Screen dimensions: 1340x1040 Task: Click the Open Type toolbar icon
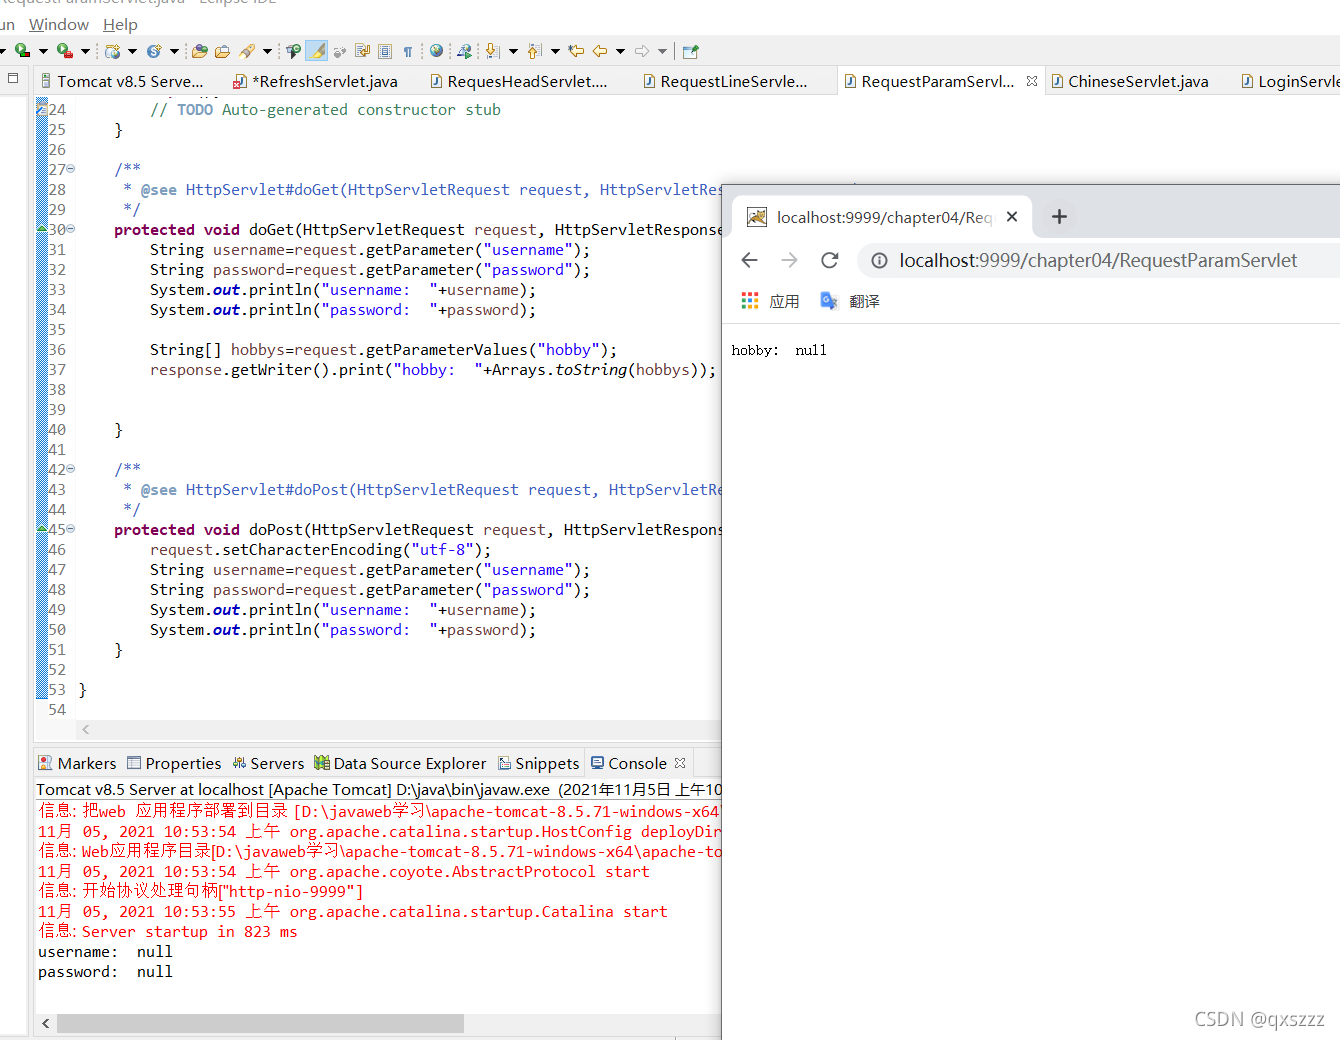pyautogui.click(x=199, y=51)
